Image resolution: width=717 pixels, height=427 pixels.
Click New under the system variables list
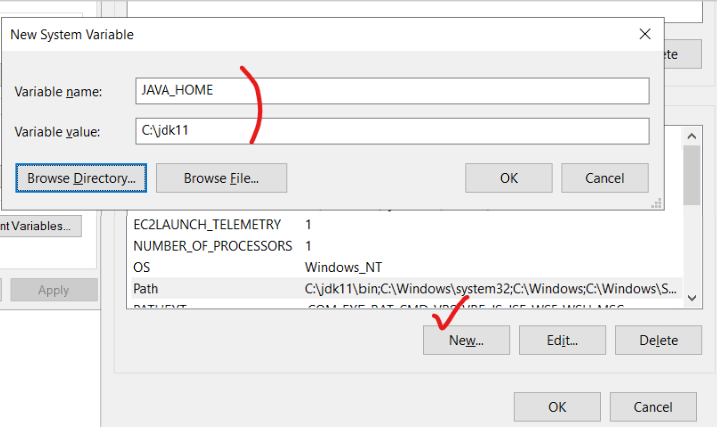[x=466, y=340]
